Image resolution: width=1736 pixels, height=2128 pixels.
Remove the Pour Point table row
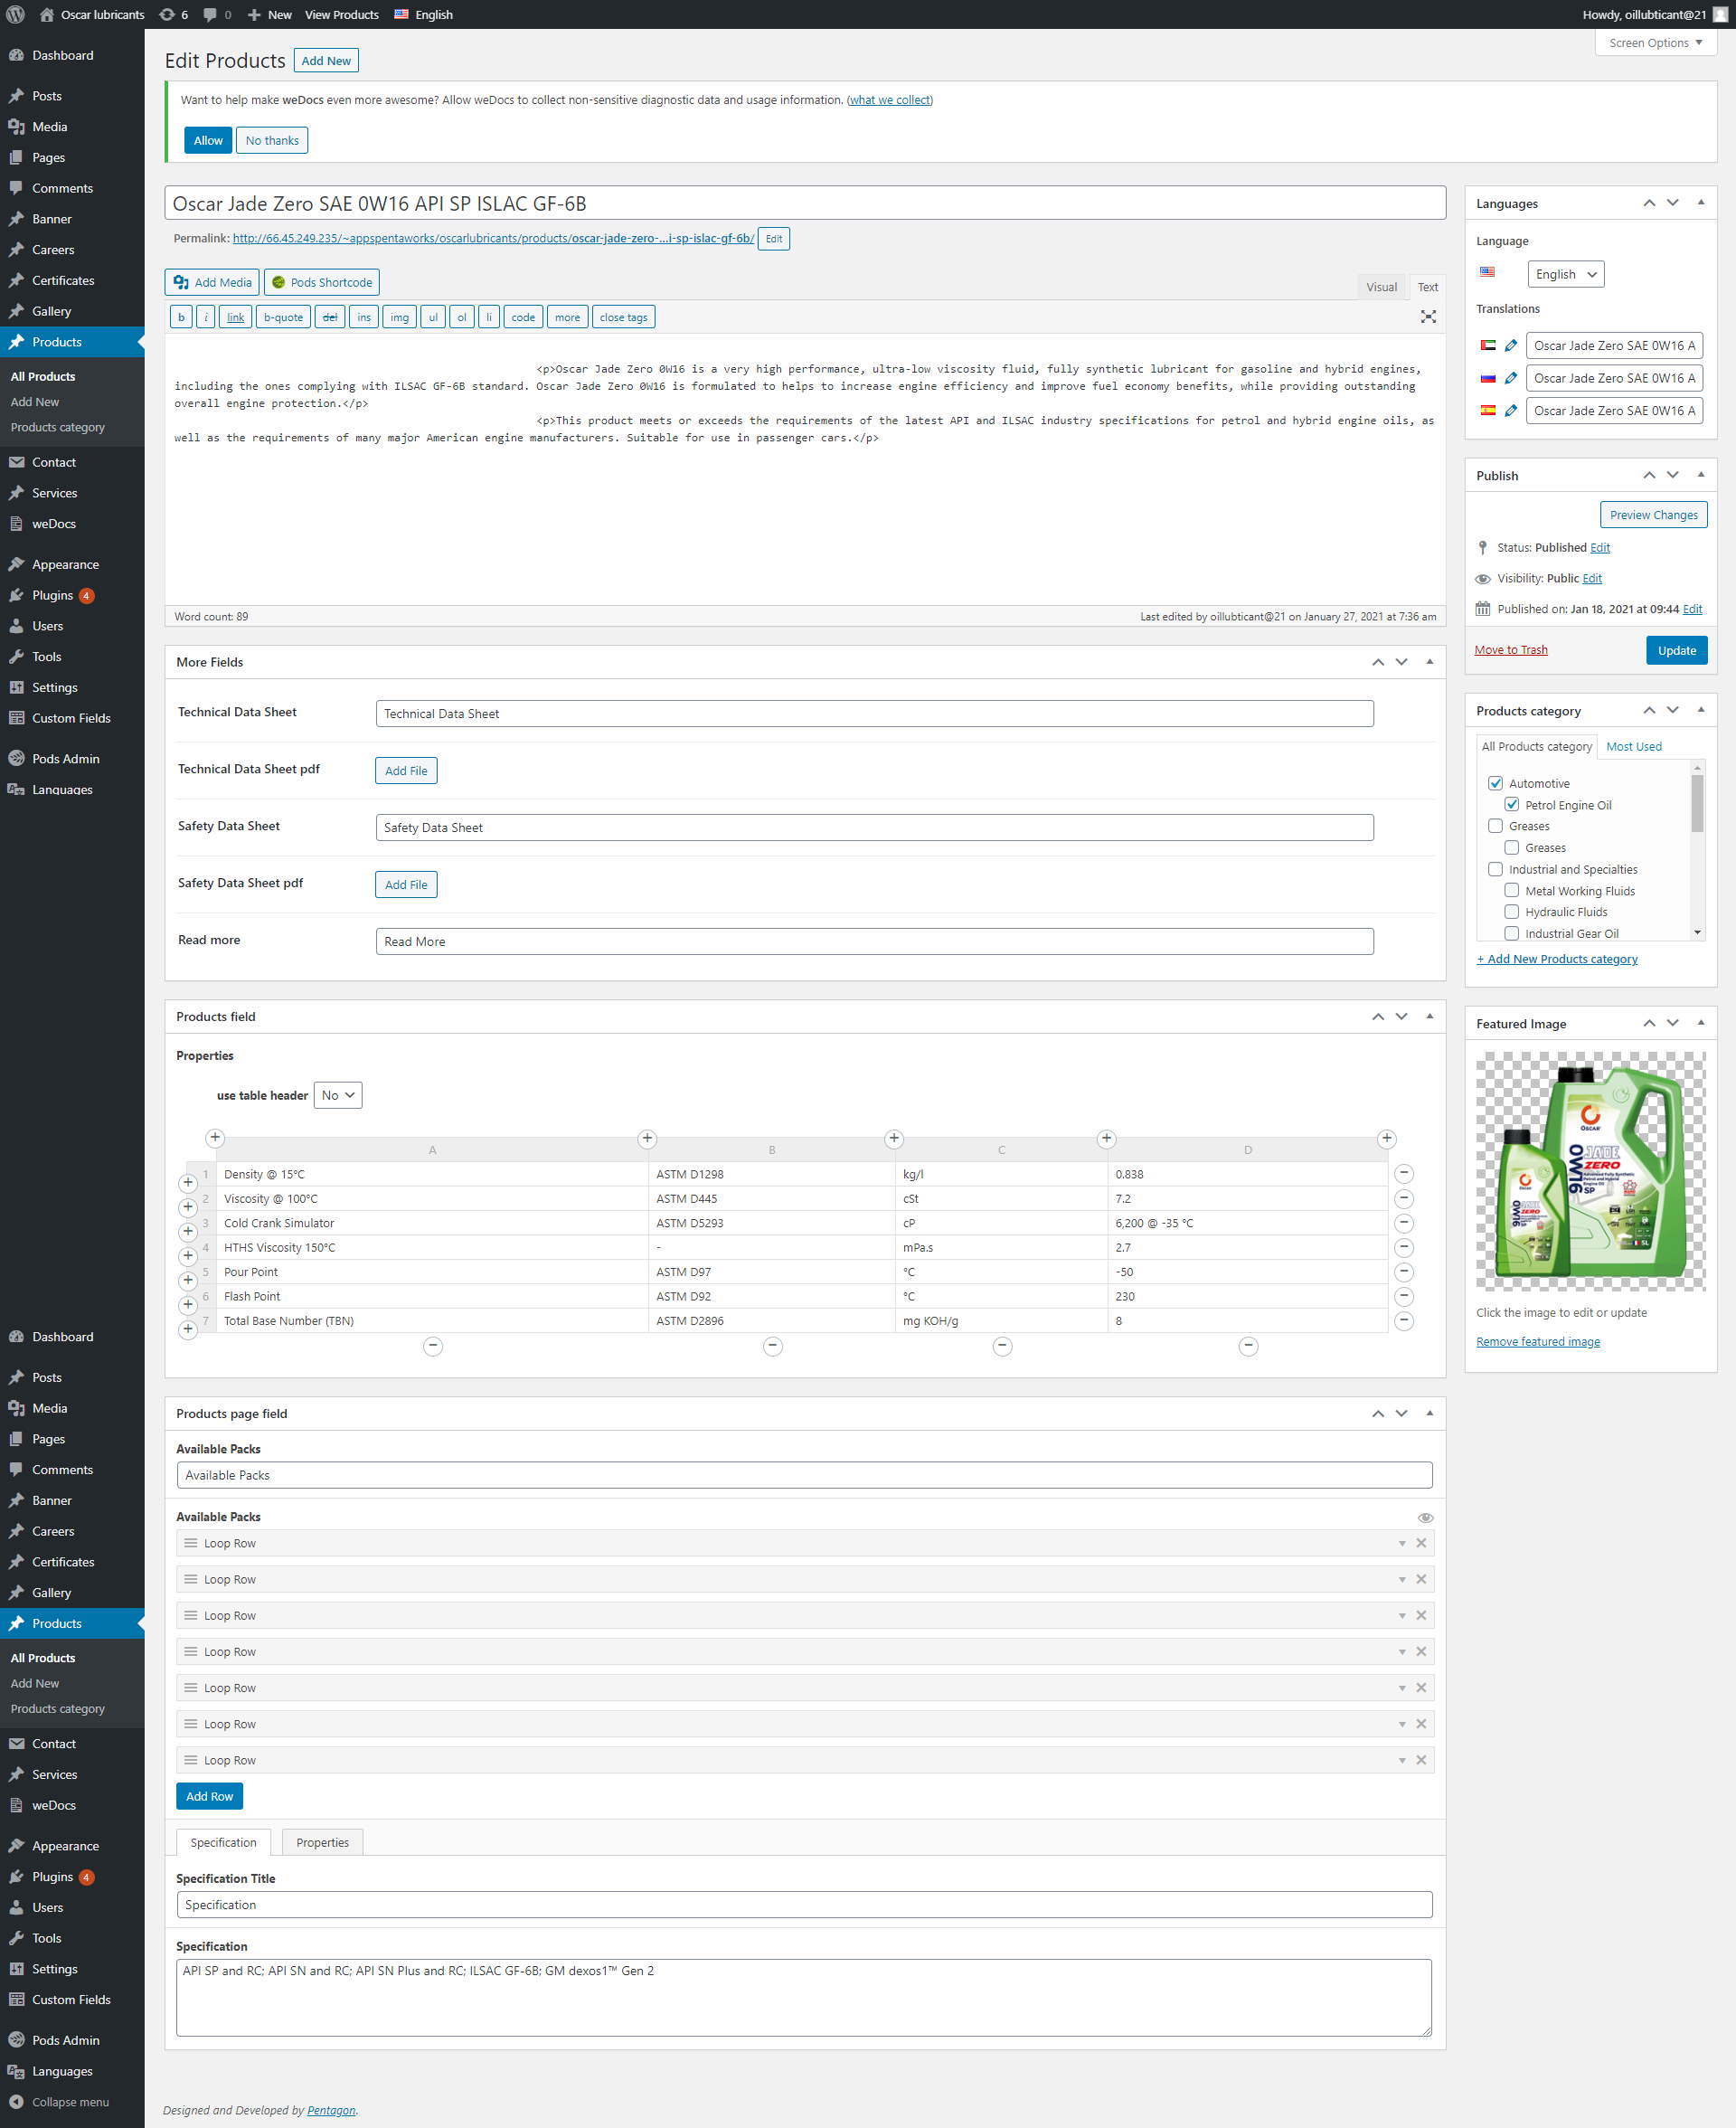point(1404,1272)
